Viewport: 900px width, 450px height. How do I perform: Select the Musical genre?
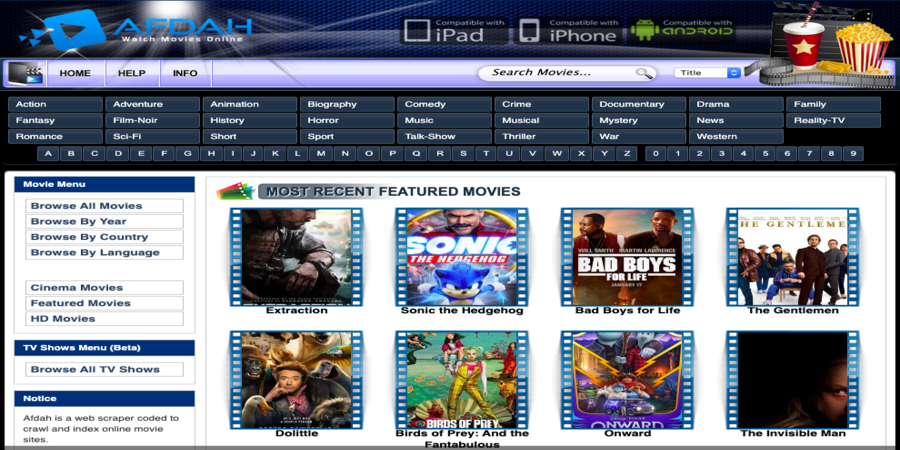coord(542,121)
